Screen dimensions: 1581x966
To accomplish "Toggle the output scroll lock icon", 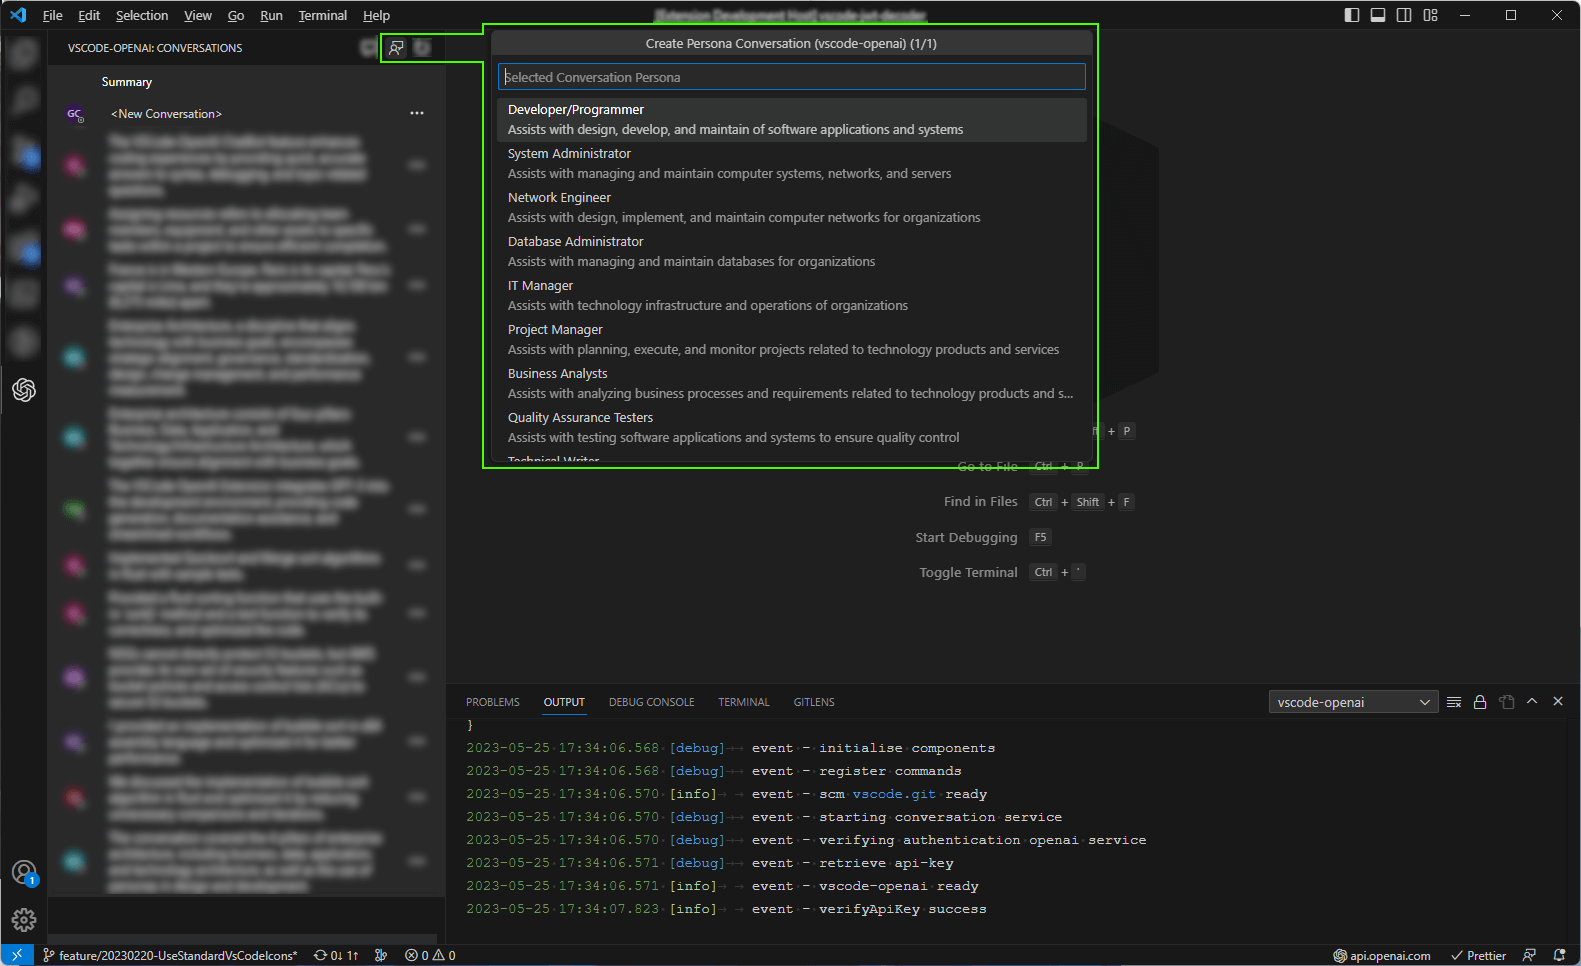I will pyautogui.click(x=1480, y=702).
